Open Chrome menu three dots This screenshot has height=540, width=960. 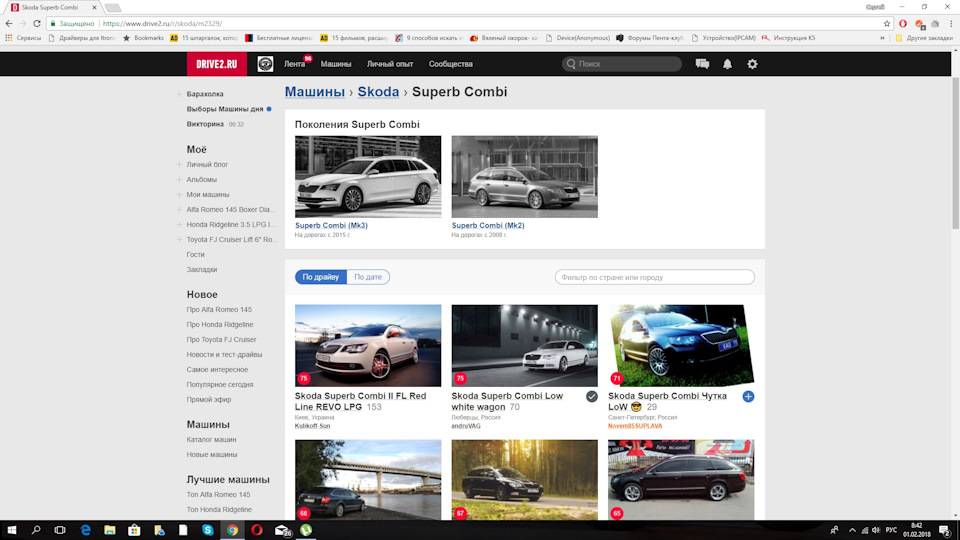951,23
